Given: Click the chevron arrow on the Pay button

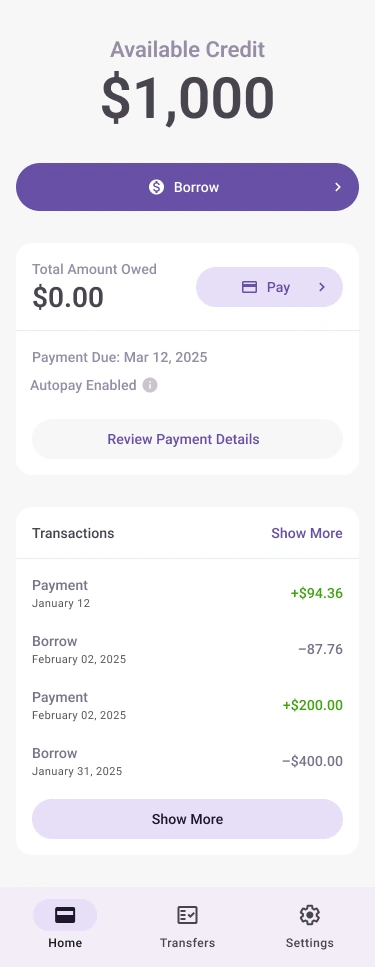Looking at the screenshot, I should tap(321, 287).
